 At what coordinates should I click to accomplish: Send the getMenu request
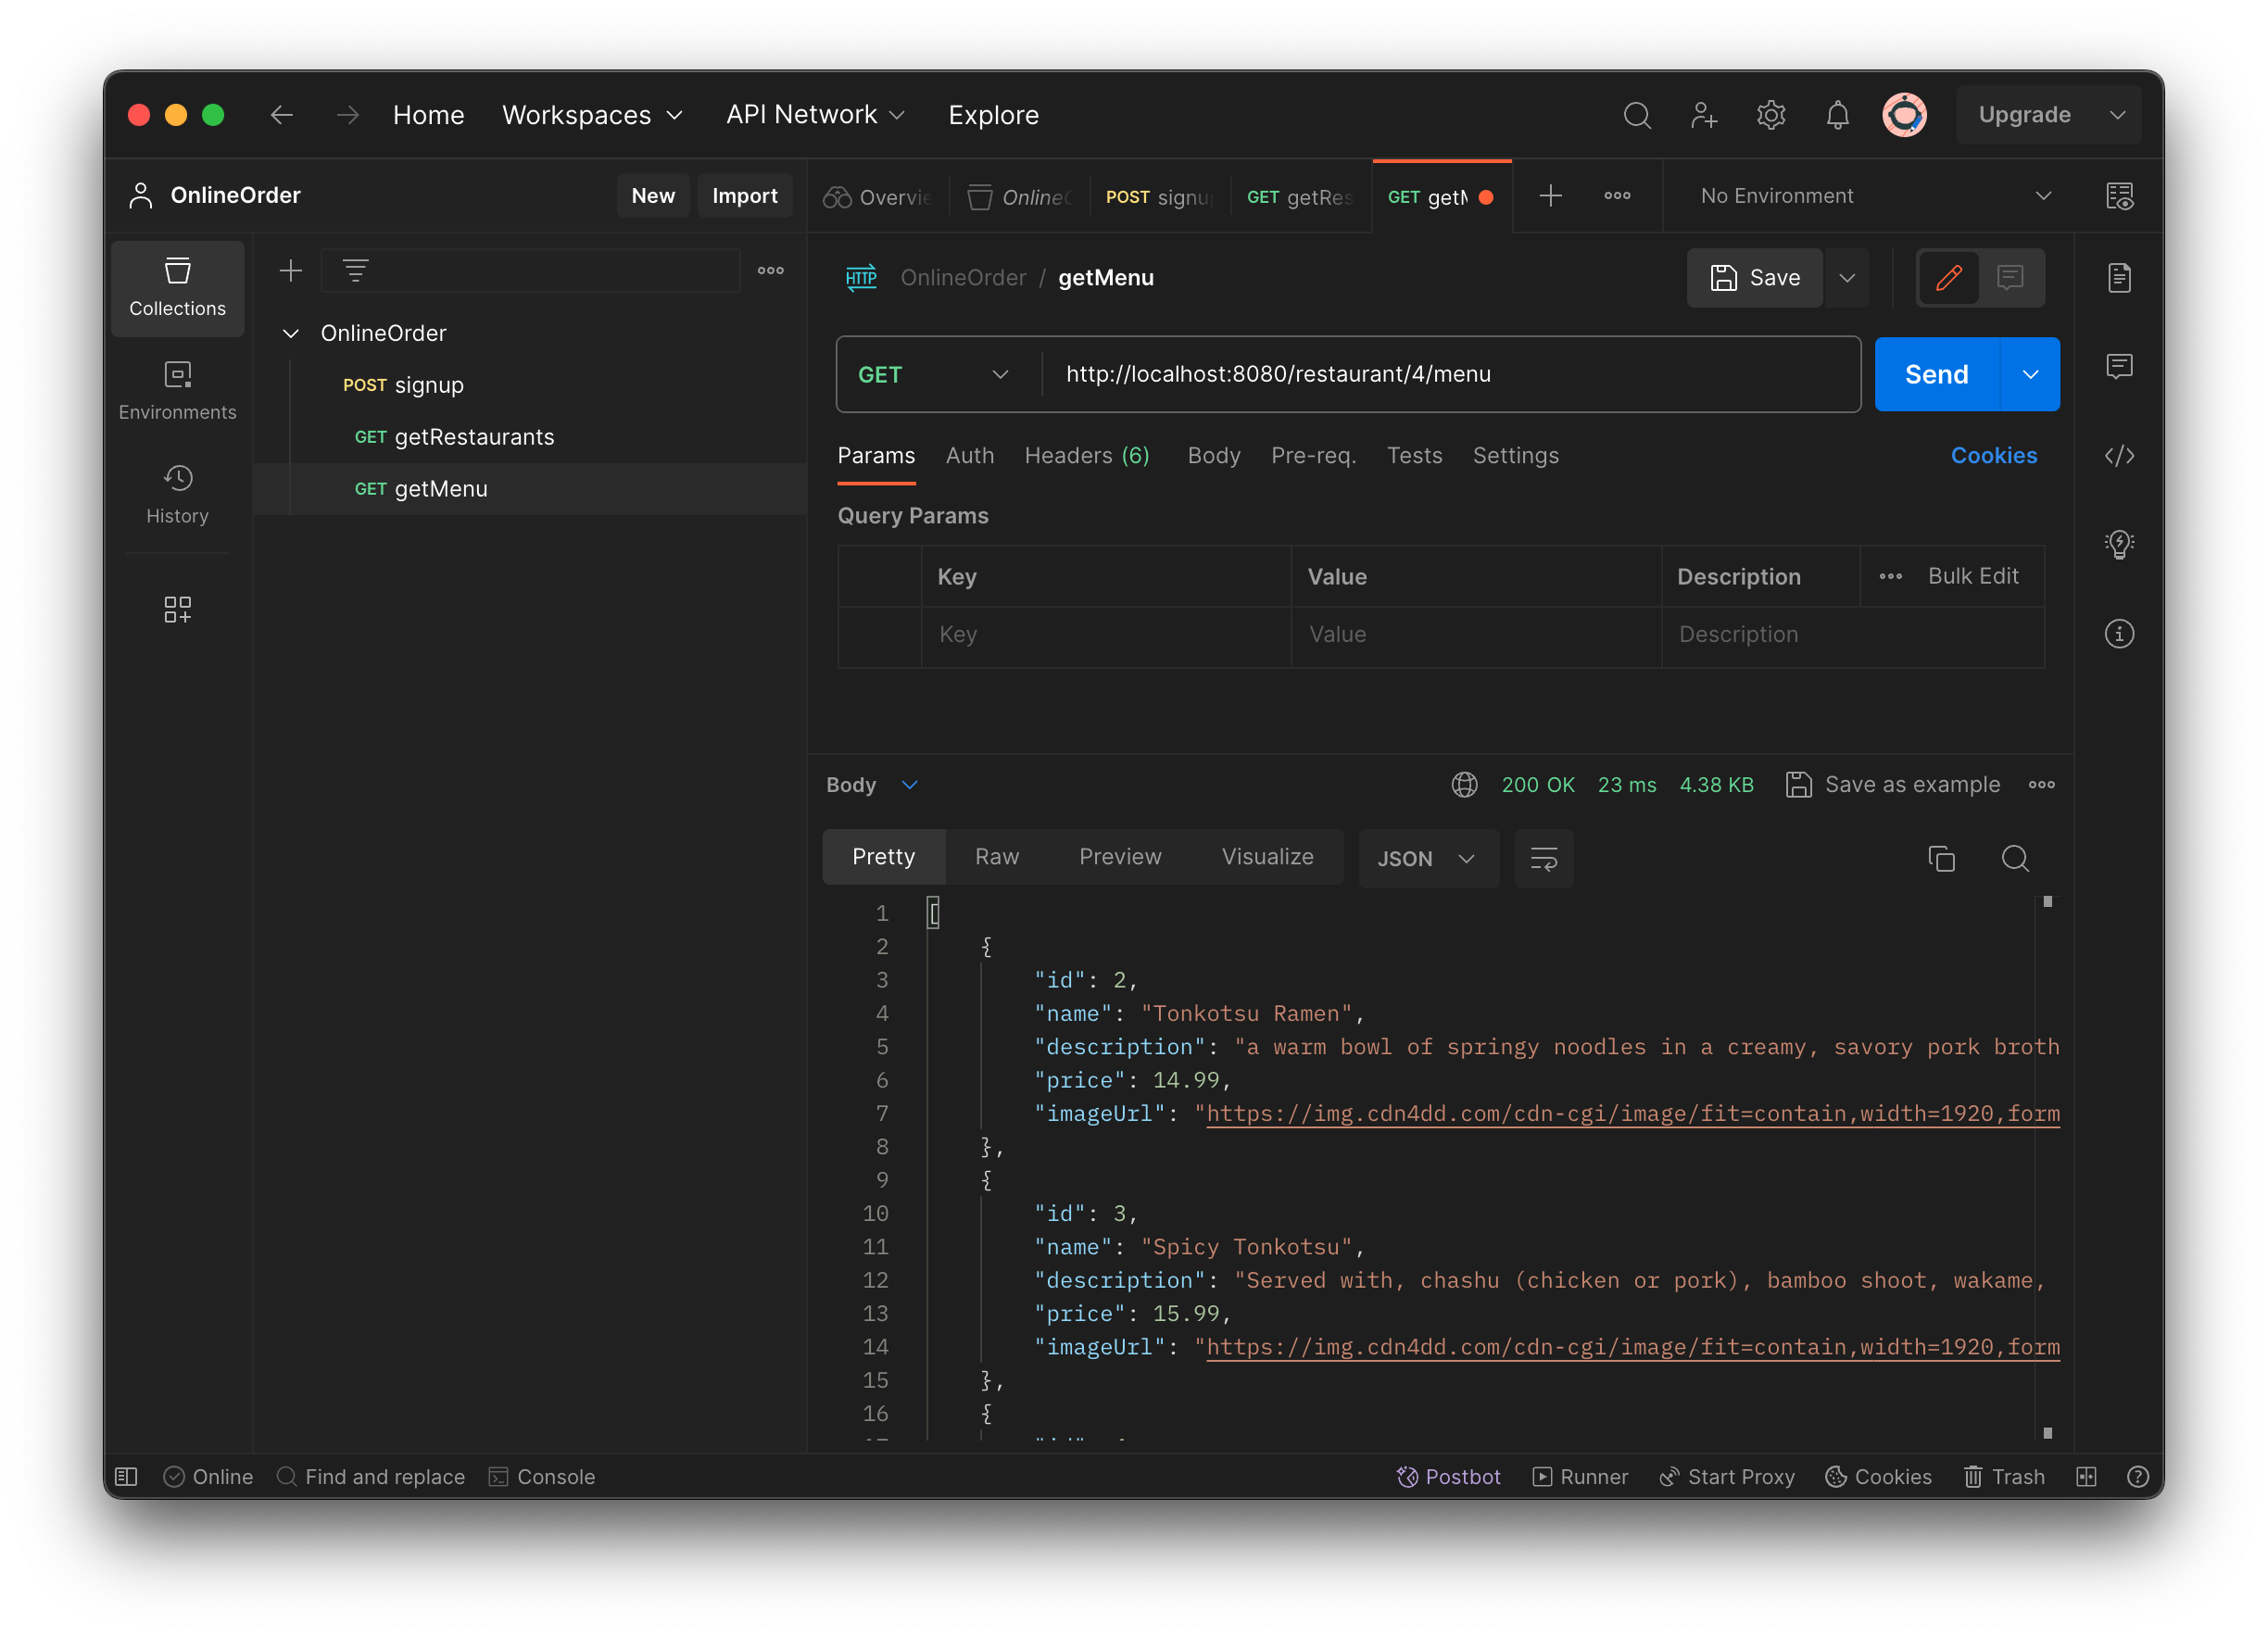(1936, 374)
